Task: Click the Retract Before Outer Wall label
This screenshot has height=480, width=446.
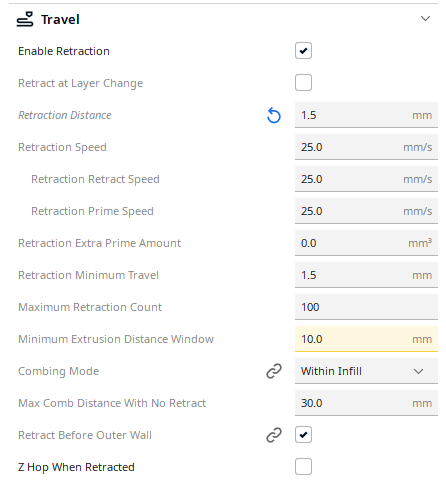Action: (85, 435)
